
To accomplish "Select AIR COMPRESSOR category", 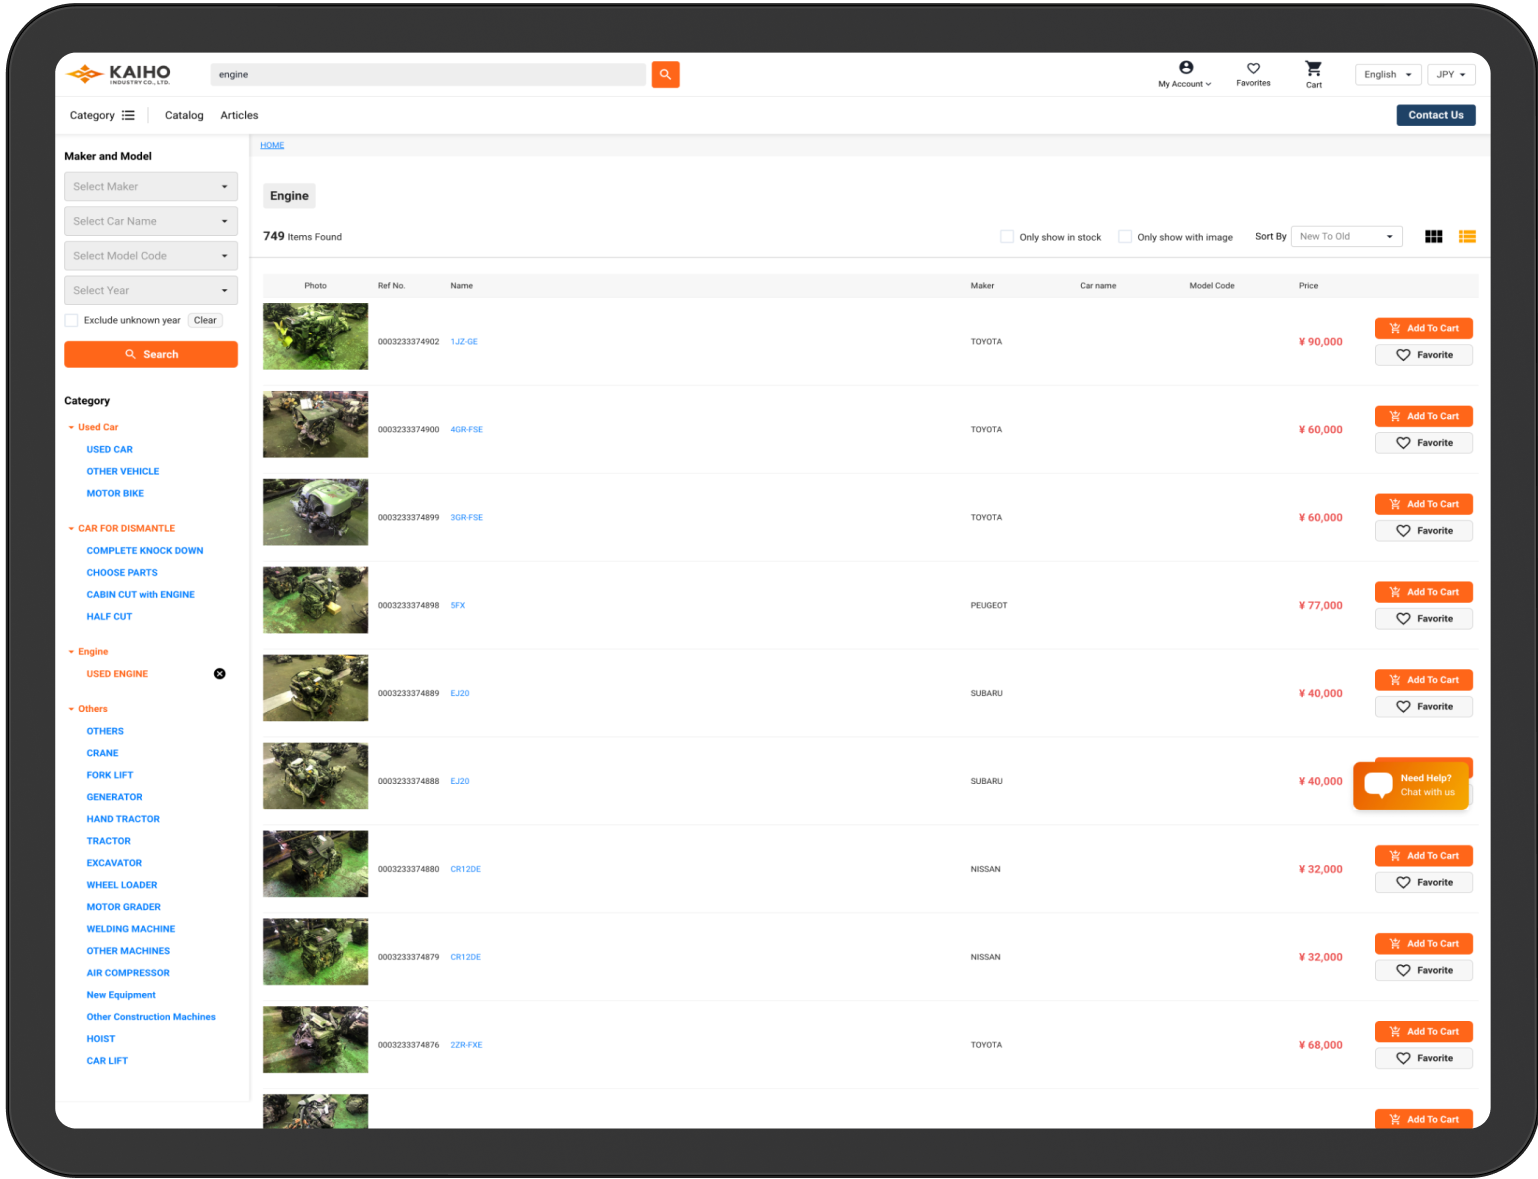I will click(128, 973).
